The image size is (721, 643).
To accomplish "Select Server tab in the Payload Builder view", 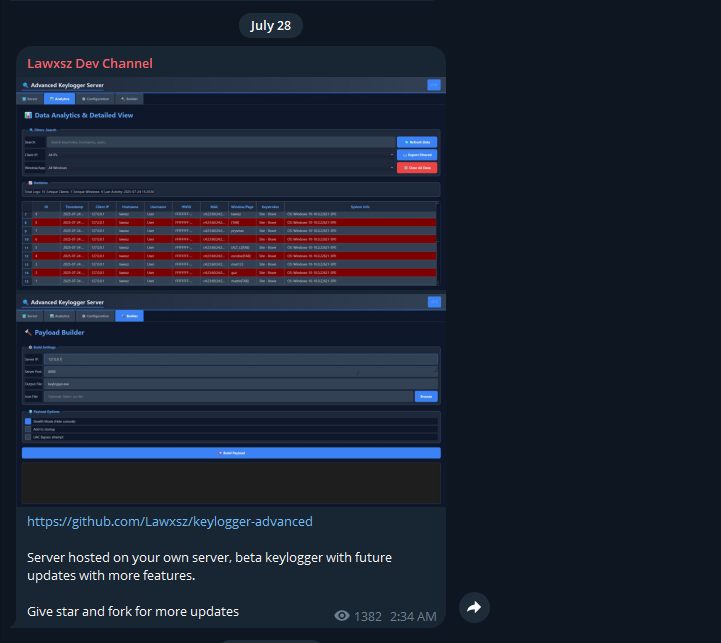I will point(30,316).
